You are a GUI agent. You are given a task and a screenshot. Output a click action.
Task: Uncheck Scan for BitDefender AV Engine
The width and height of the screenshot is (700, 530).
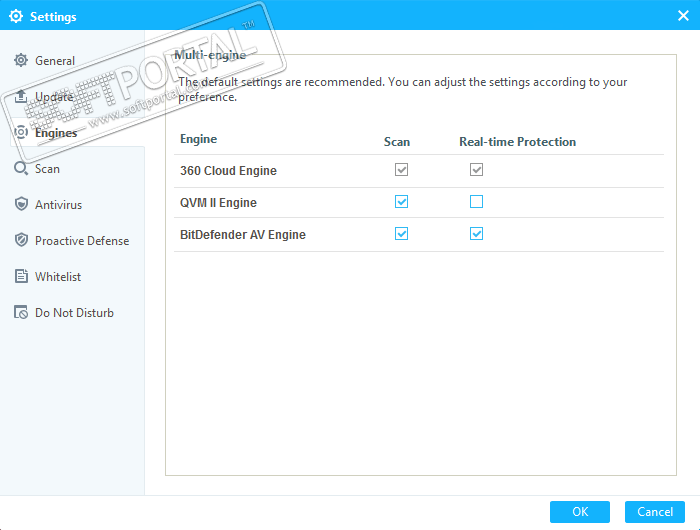coord(401,234)
